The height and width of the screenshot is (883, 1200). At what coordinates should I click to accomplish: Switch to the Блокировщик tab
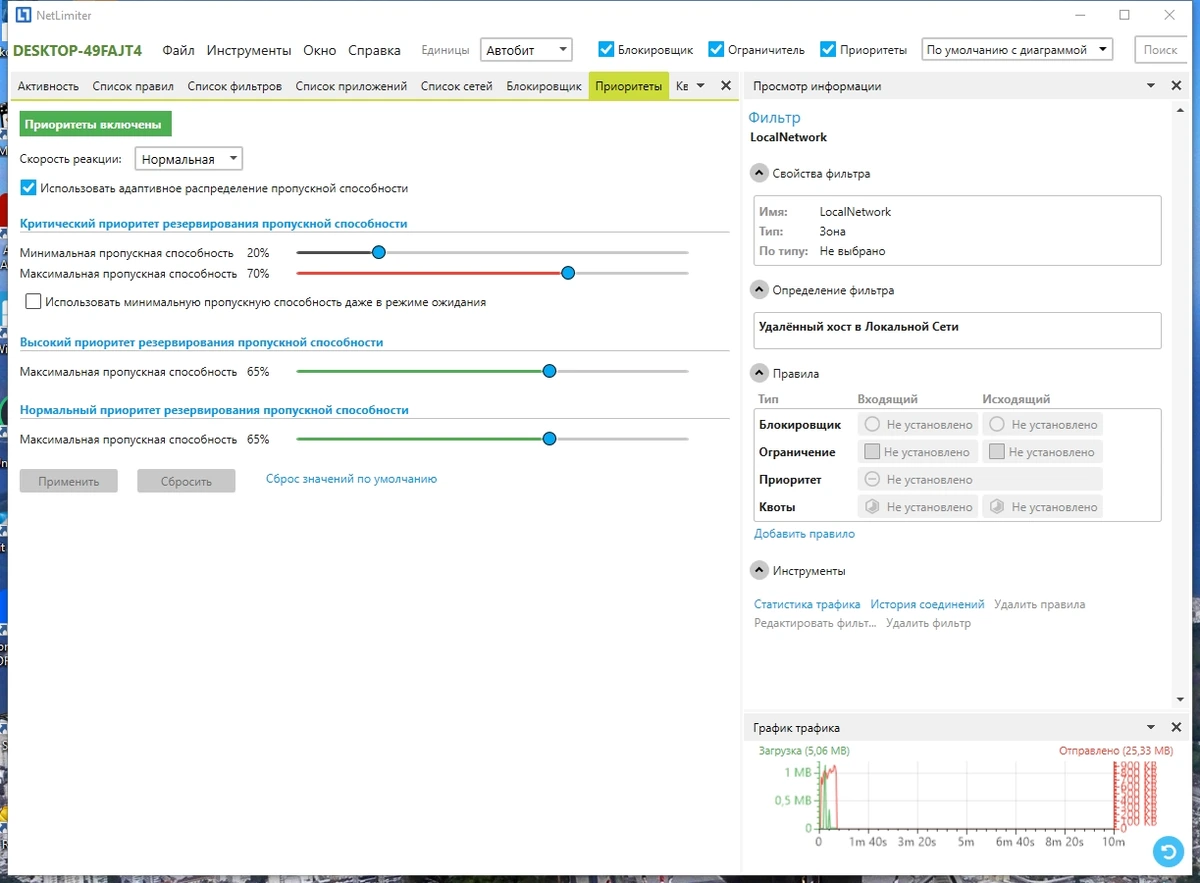544,86
